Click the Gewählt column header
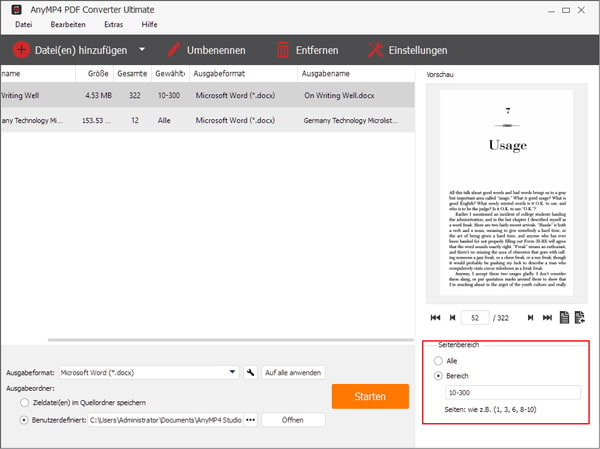The image size is (600, 449). pyautogui.click(x=170, y=73)
